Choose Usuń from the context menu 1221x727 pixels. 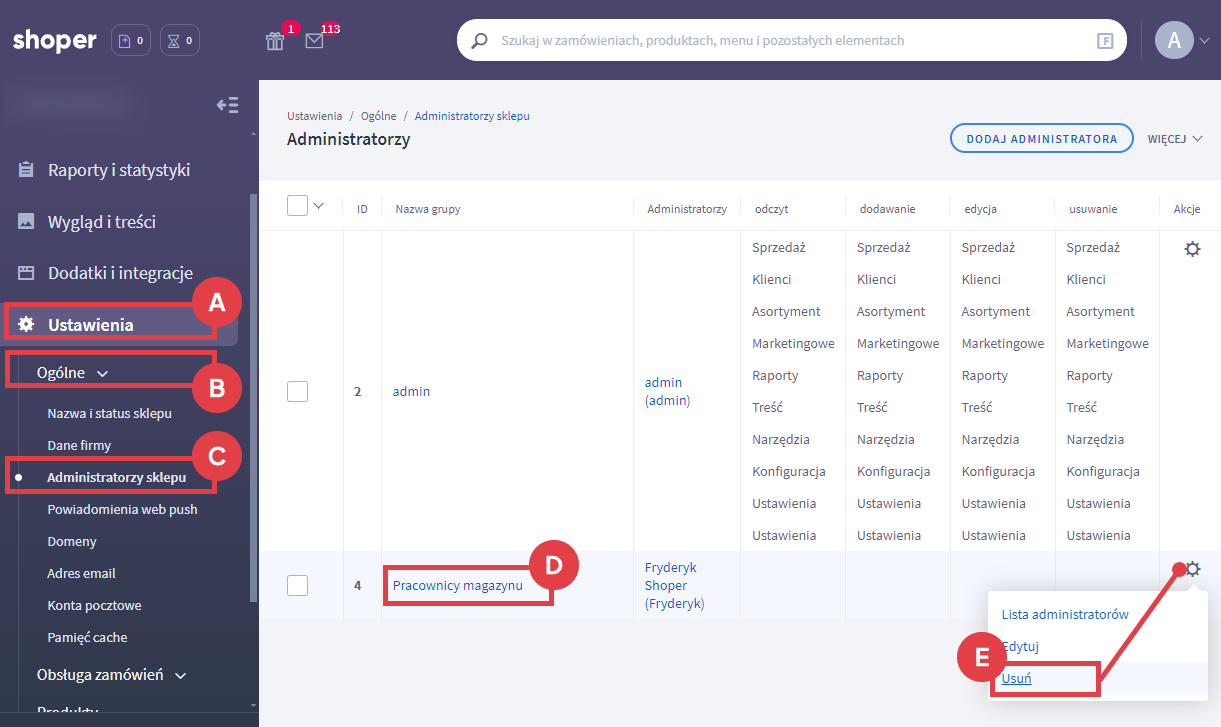point(1016,678)
